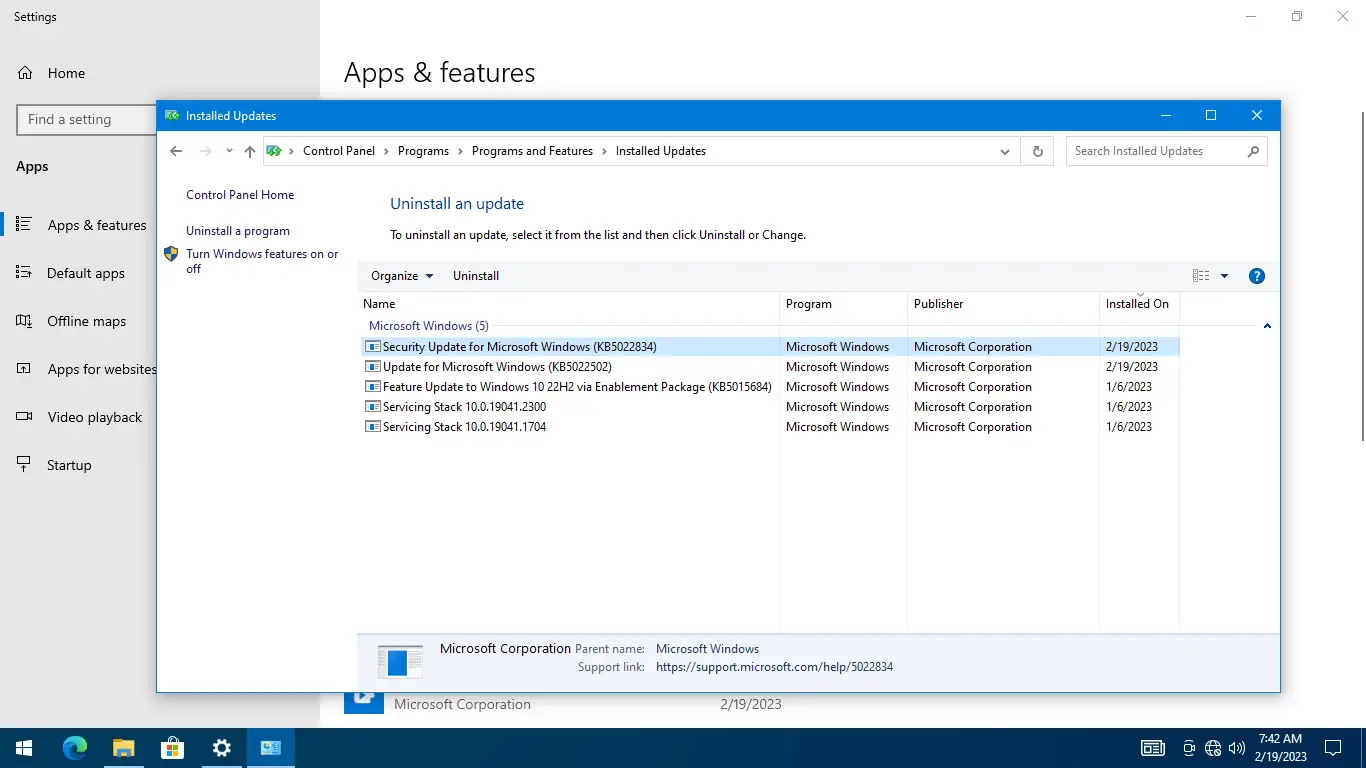Sort by the Name column header
The width and height of the screenshot is (1366, 768).
coord(569,304)
